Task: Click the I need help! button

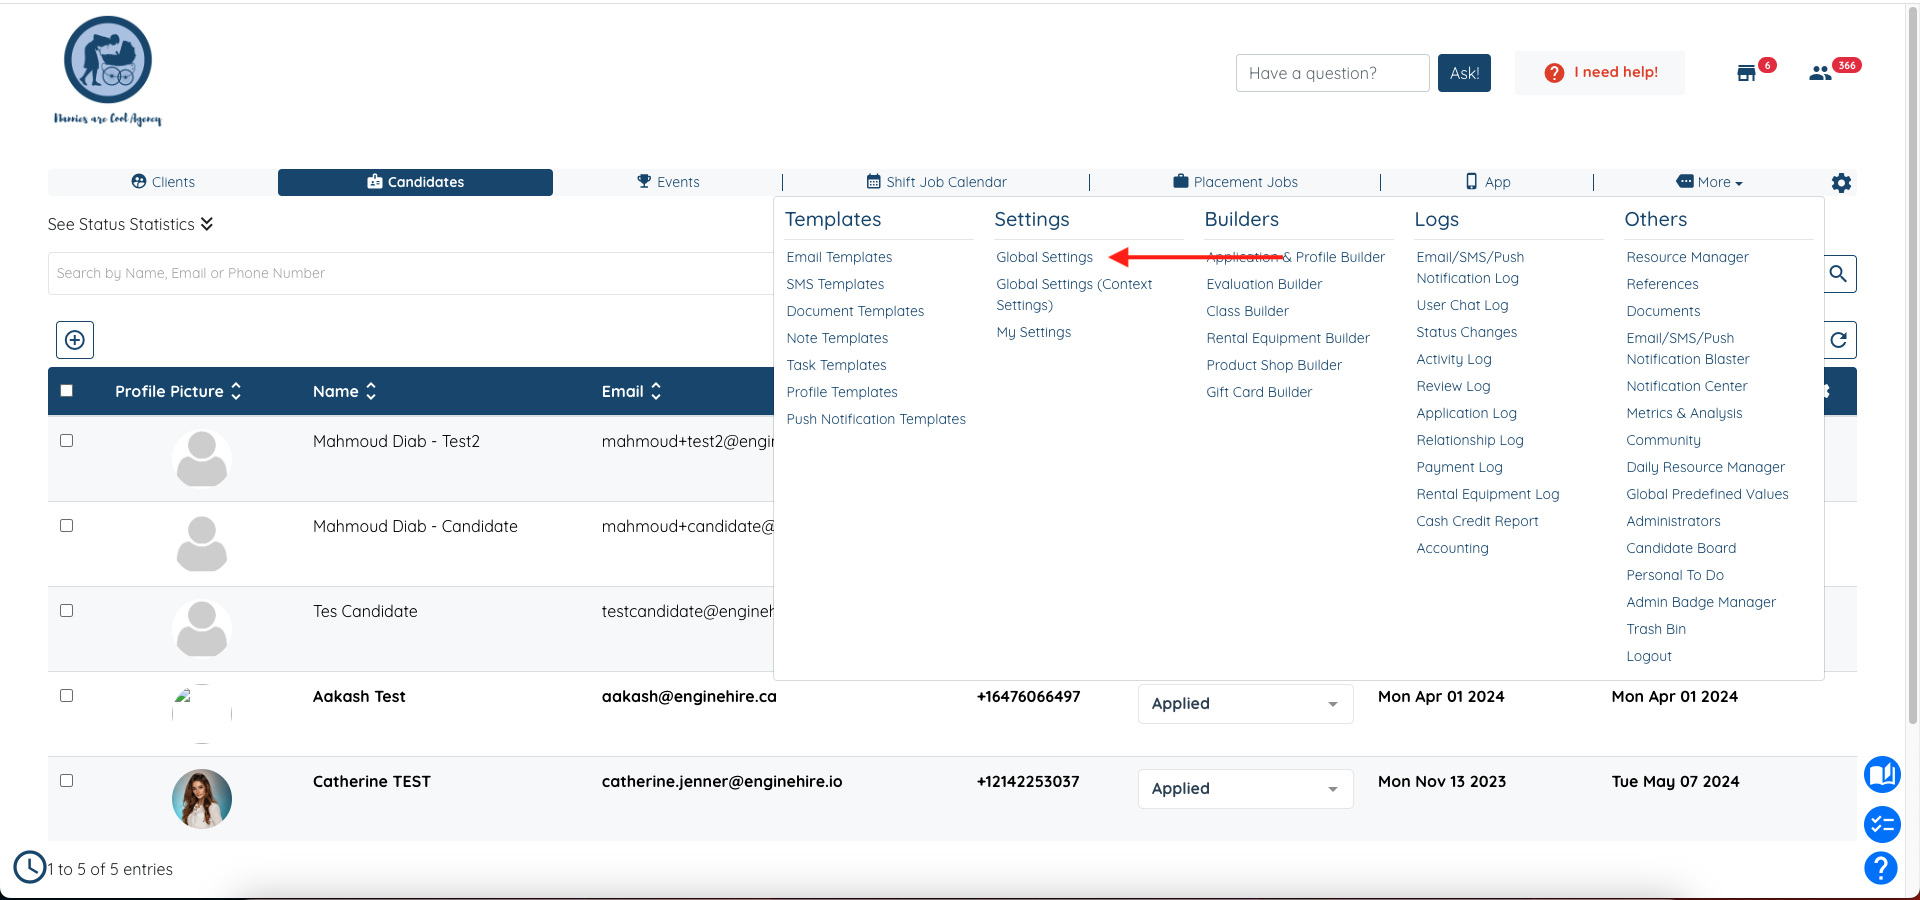Action: pos(1599,72)
